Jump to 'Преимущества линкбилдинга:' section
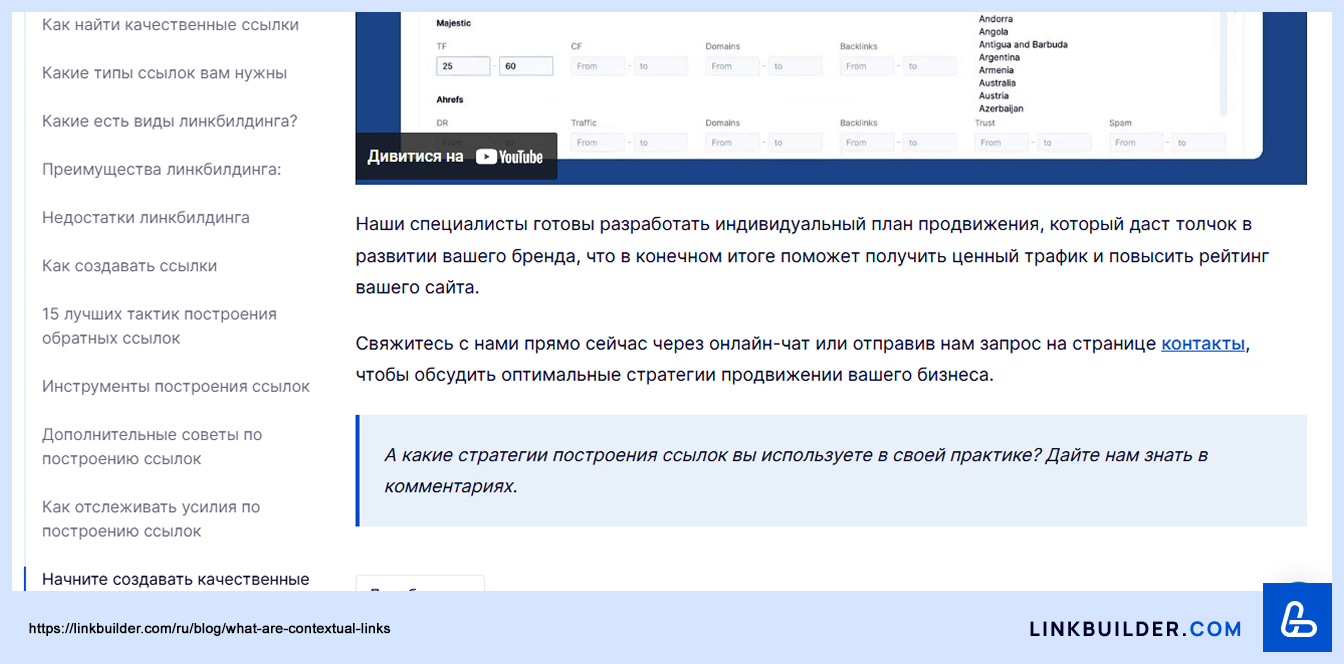This screenshot has height=664, width=1344. click(x=162, y=169)
